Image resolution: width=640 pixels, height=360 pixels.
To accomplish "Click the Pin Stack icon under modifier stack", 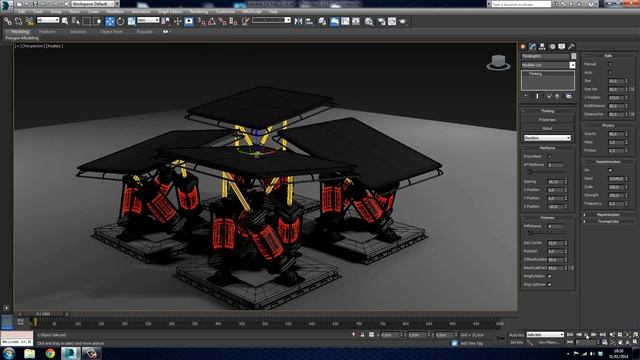I will 526,96.
